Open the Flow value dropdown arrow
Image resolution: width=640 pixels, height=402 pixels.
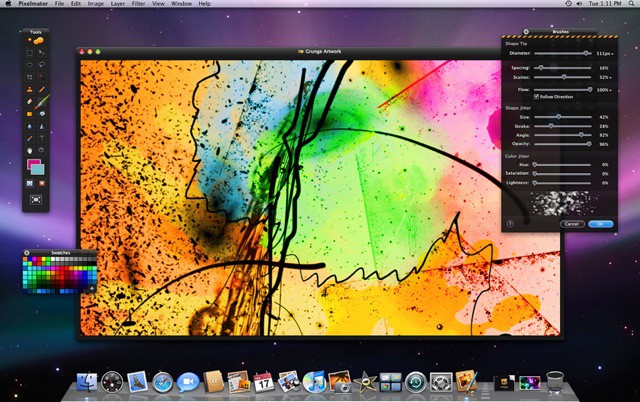click(x=611, y=89)
